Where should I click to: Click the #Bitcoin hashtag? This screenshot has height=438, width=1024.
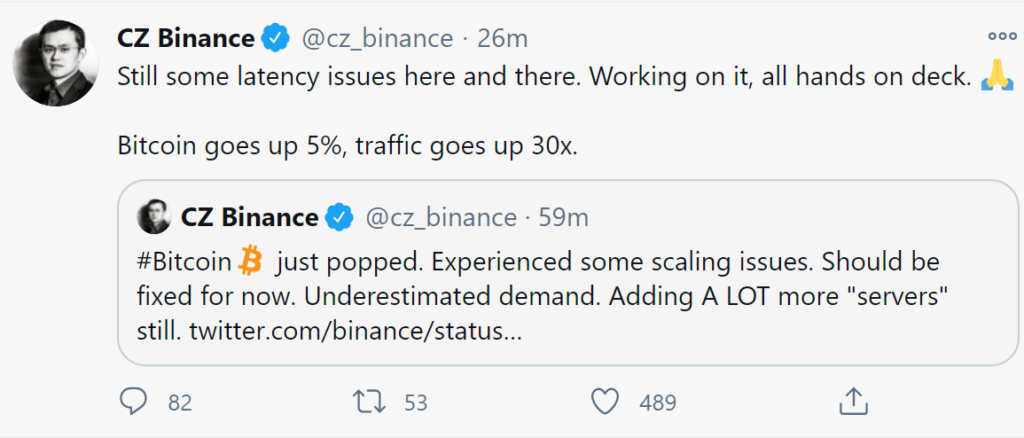coord(185,262)
